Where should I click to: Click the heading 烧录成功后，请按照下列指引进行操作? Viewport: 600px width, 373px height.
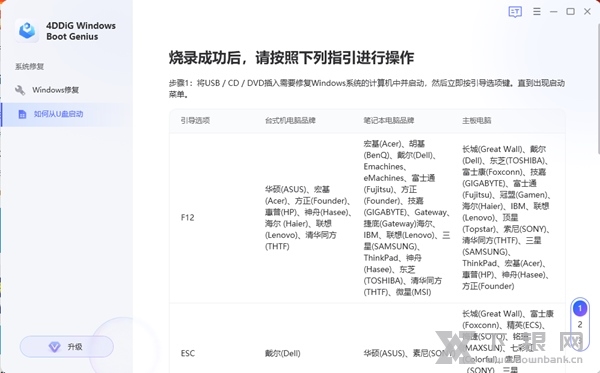point(292,57)
